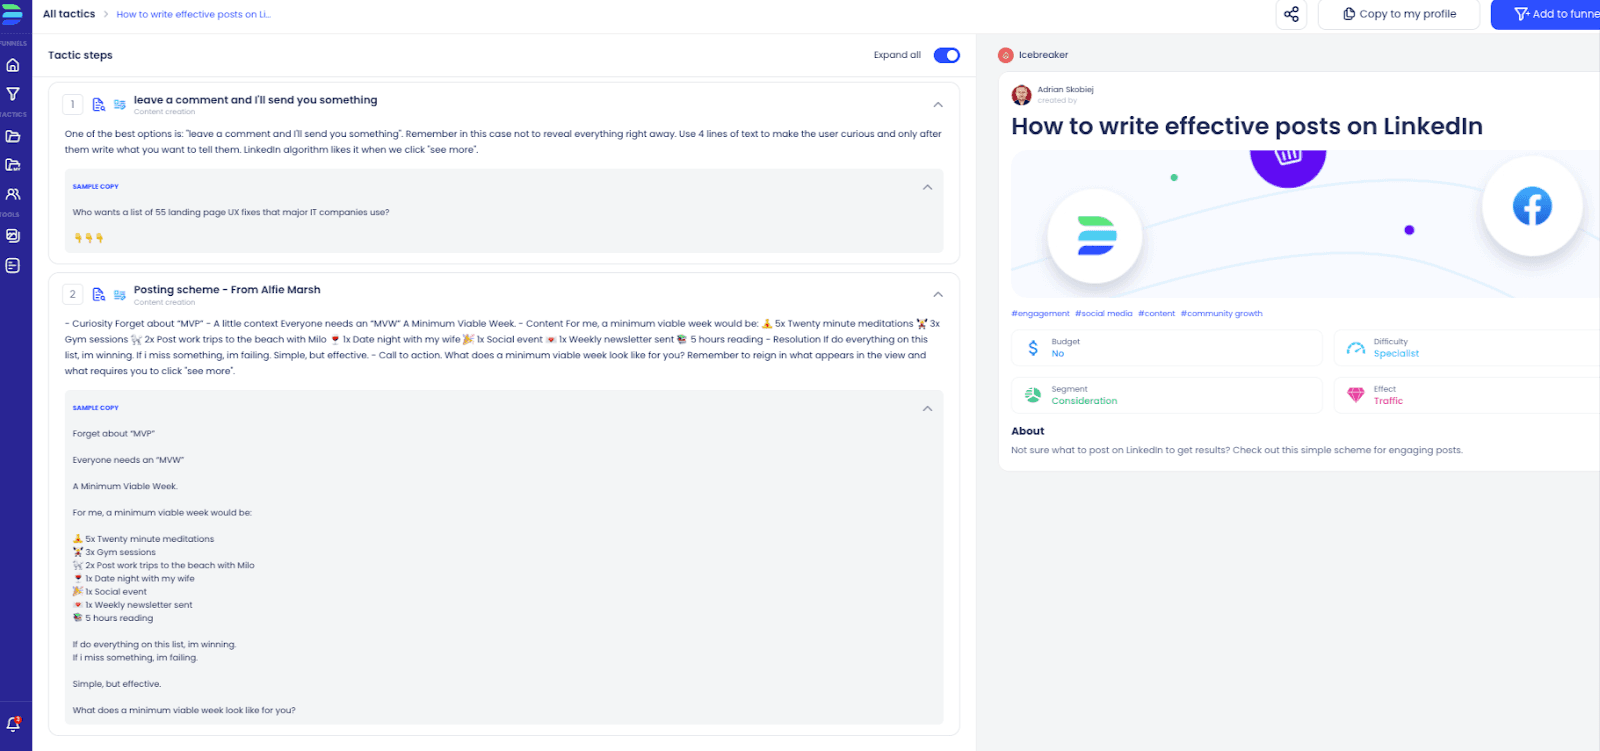
Task: Open the my tactics folder icon
Action: click(13, 165)
